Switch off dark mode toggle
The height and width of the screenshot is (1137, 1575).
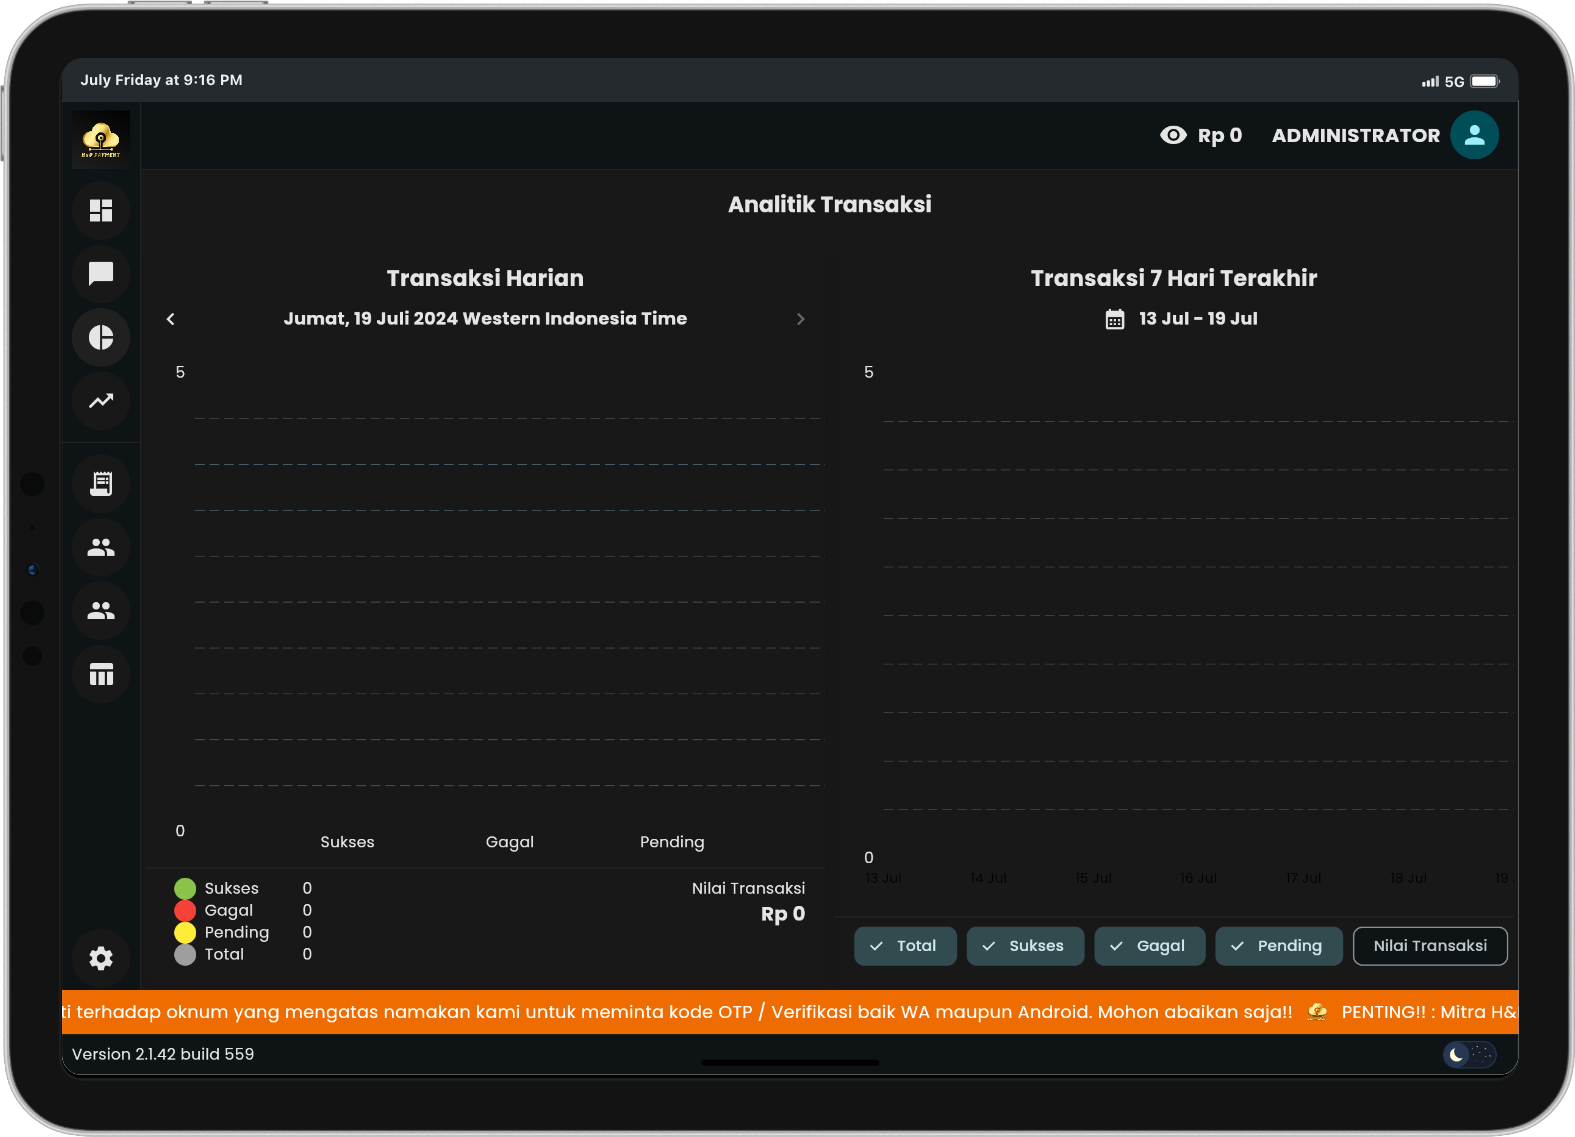coord(1469,1054)
